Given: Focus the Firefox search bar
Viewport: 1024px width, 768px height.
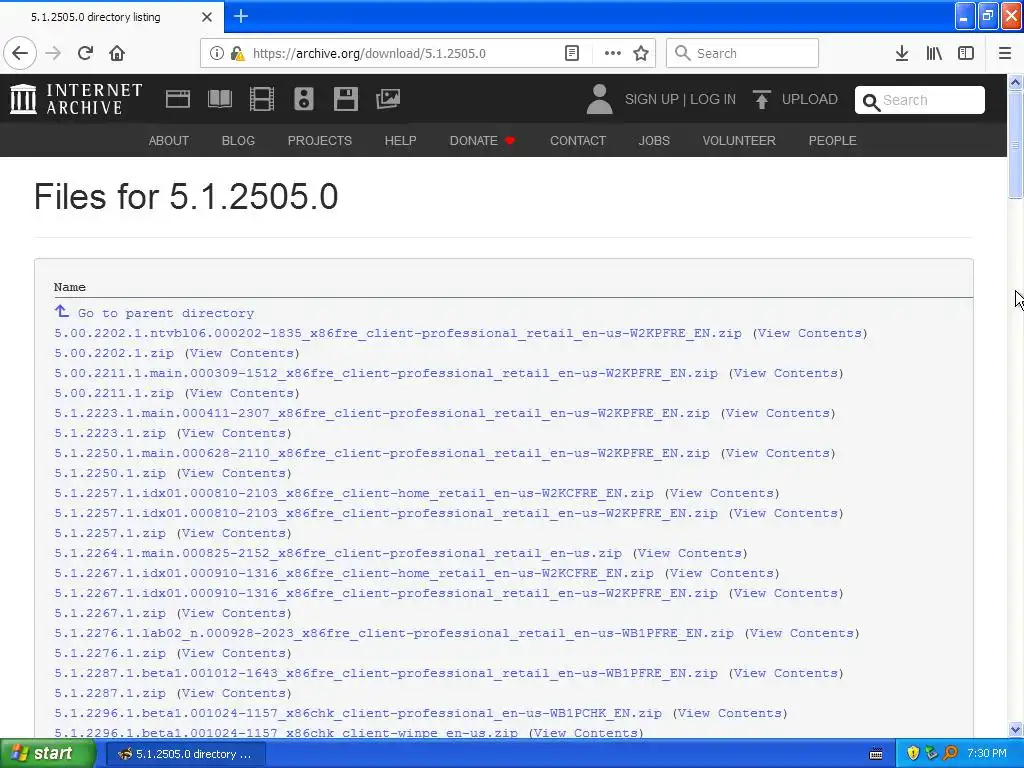Looking at the screenshot, I should pos(743,53).
